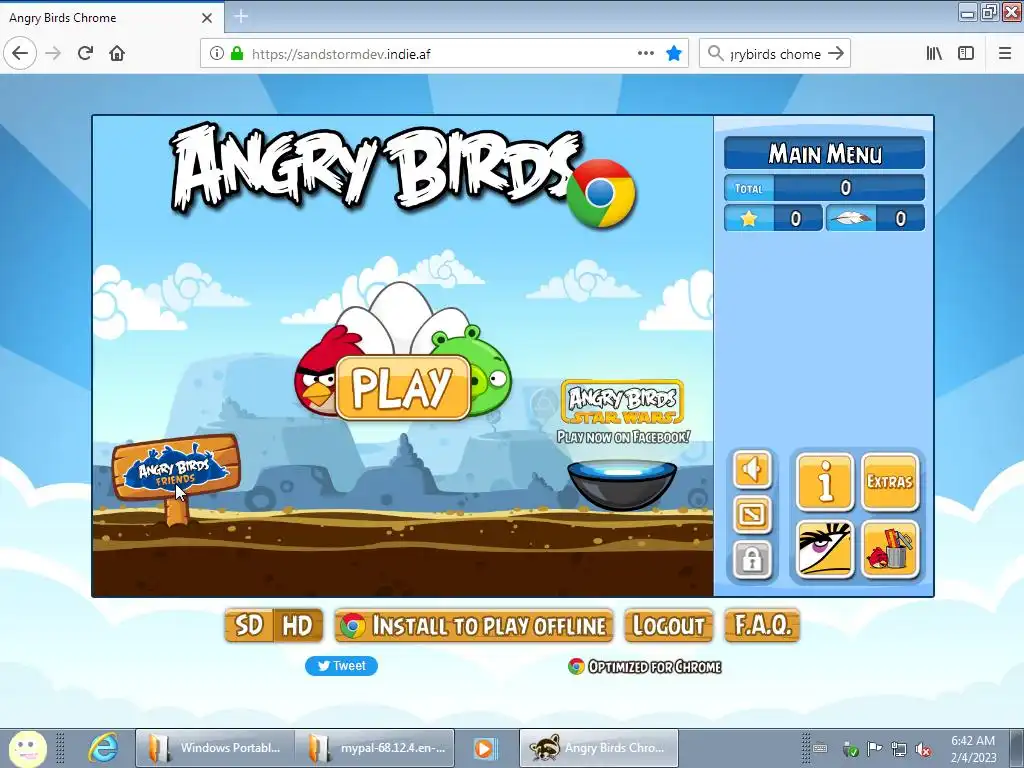
Task: Open the Action Center flag icon
Action: pyautogui.click(x=874, y=749)
